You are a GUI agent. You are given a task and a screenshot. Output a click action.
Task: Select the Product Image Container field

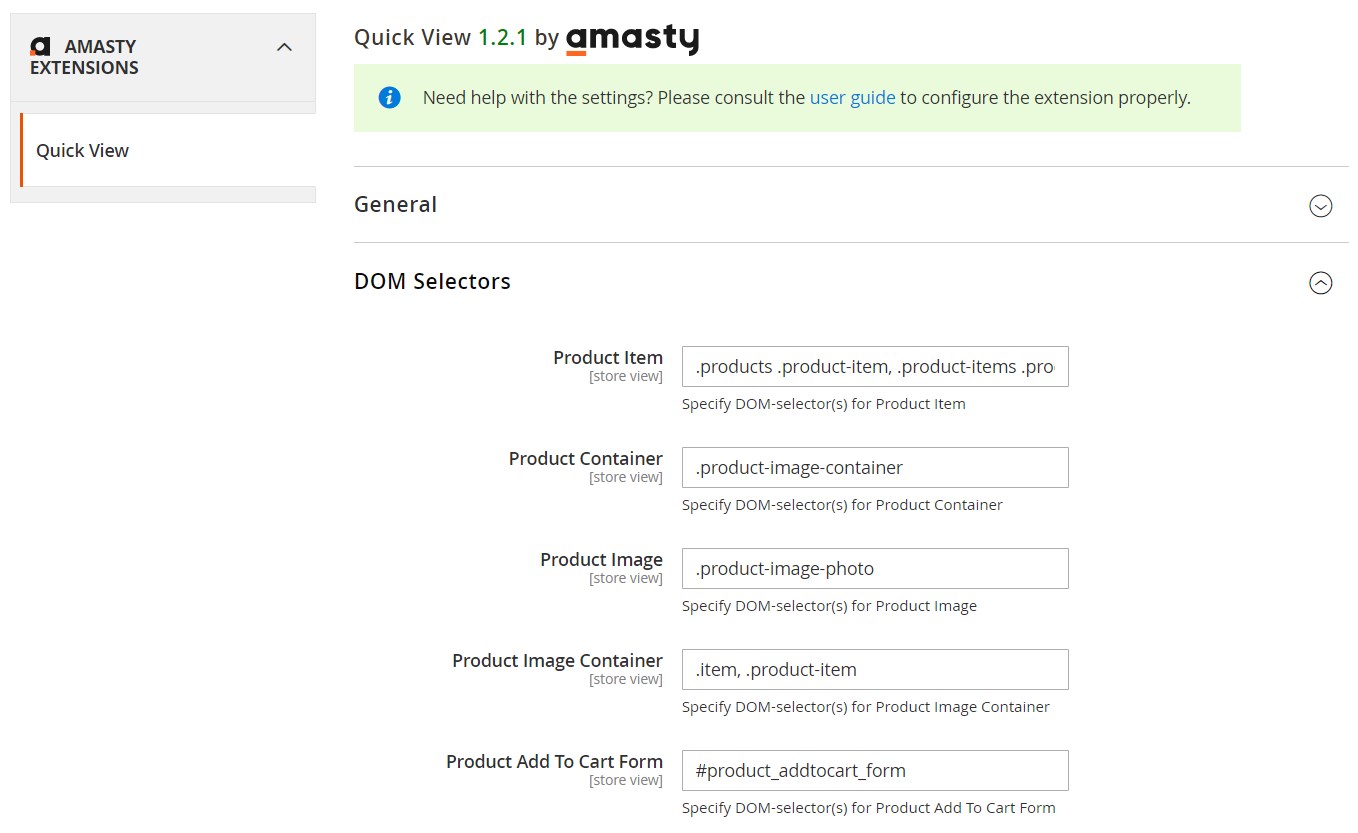(875, 670)
